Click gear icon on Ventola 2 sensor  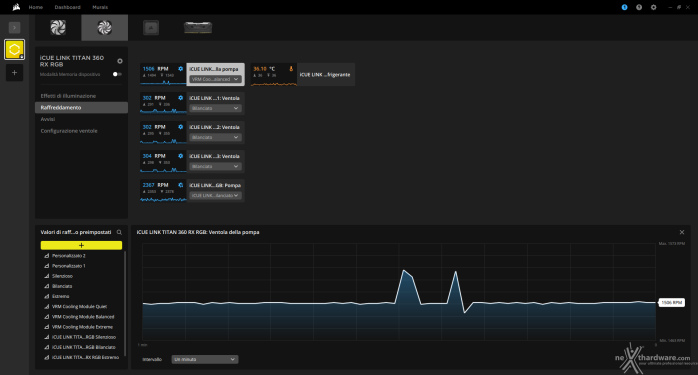tap(180, 127)
